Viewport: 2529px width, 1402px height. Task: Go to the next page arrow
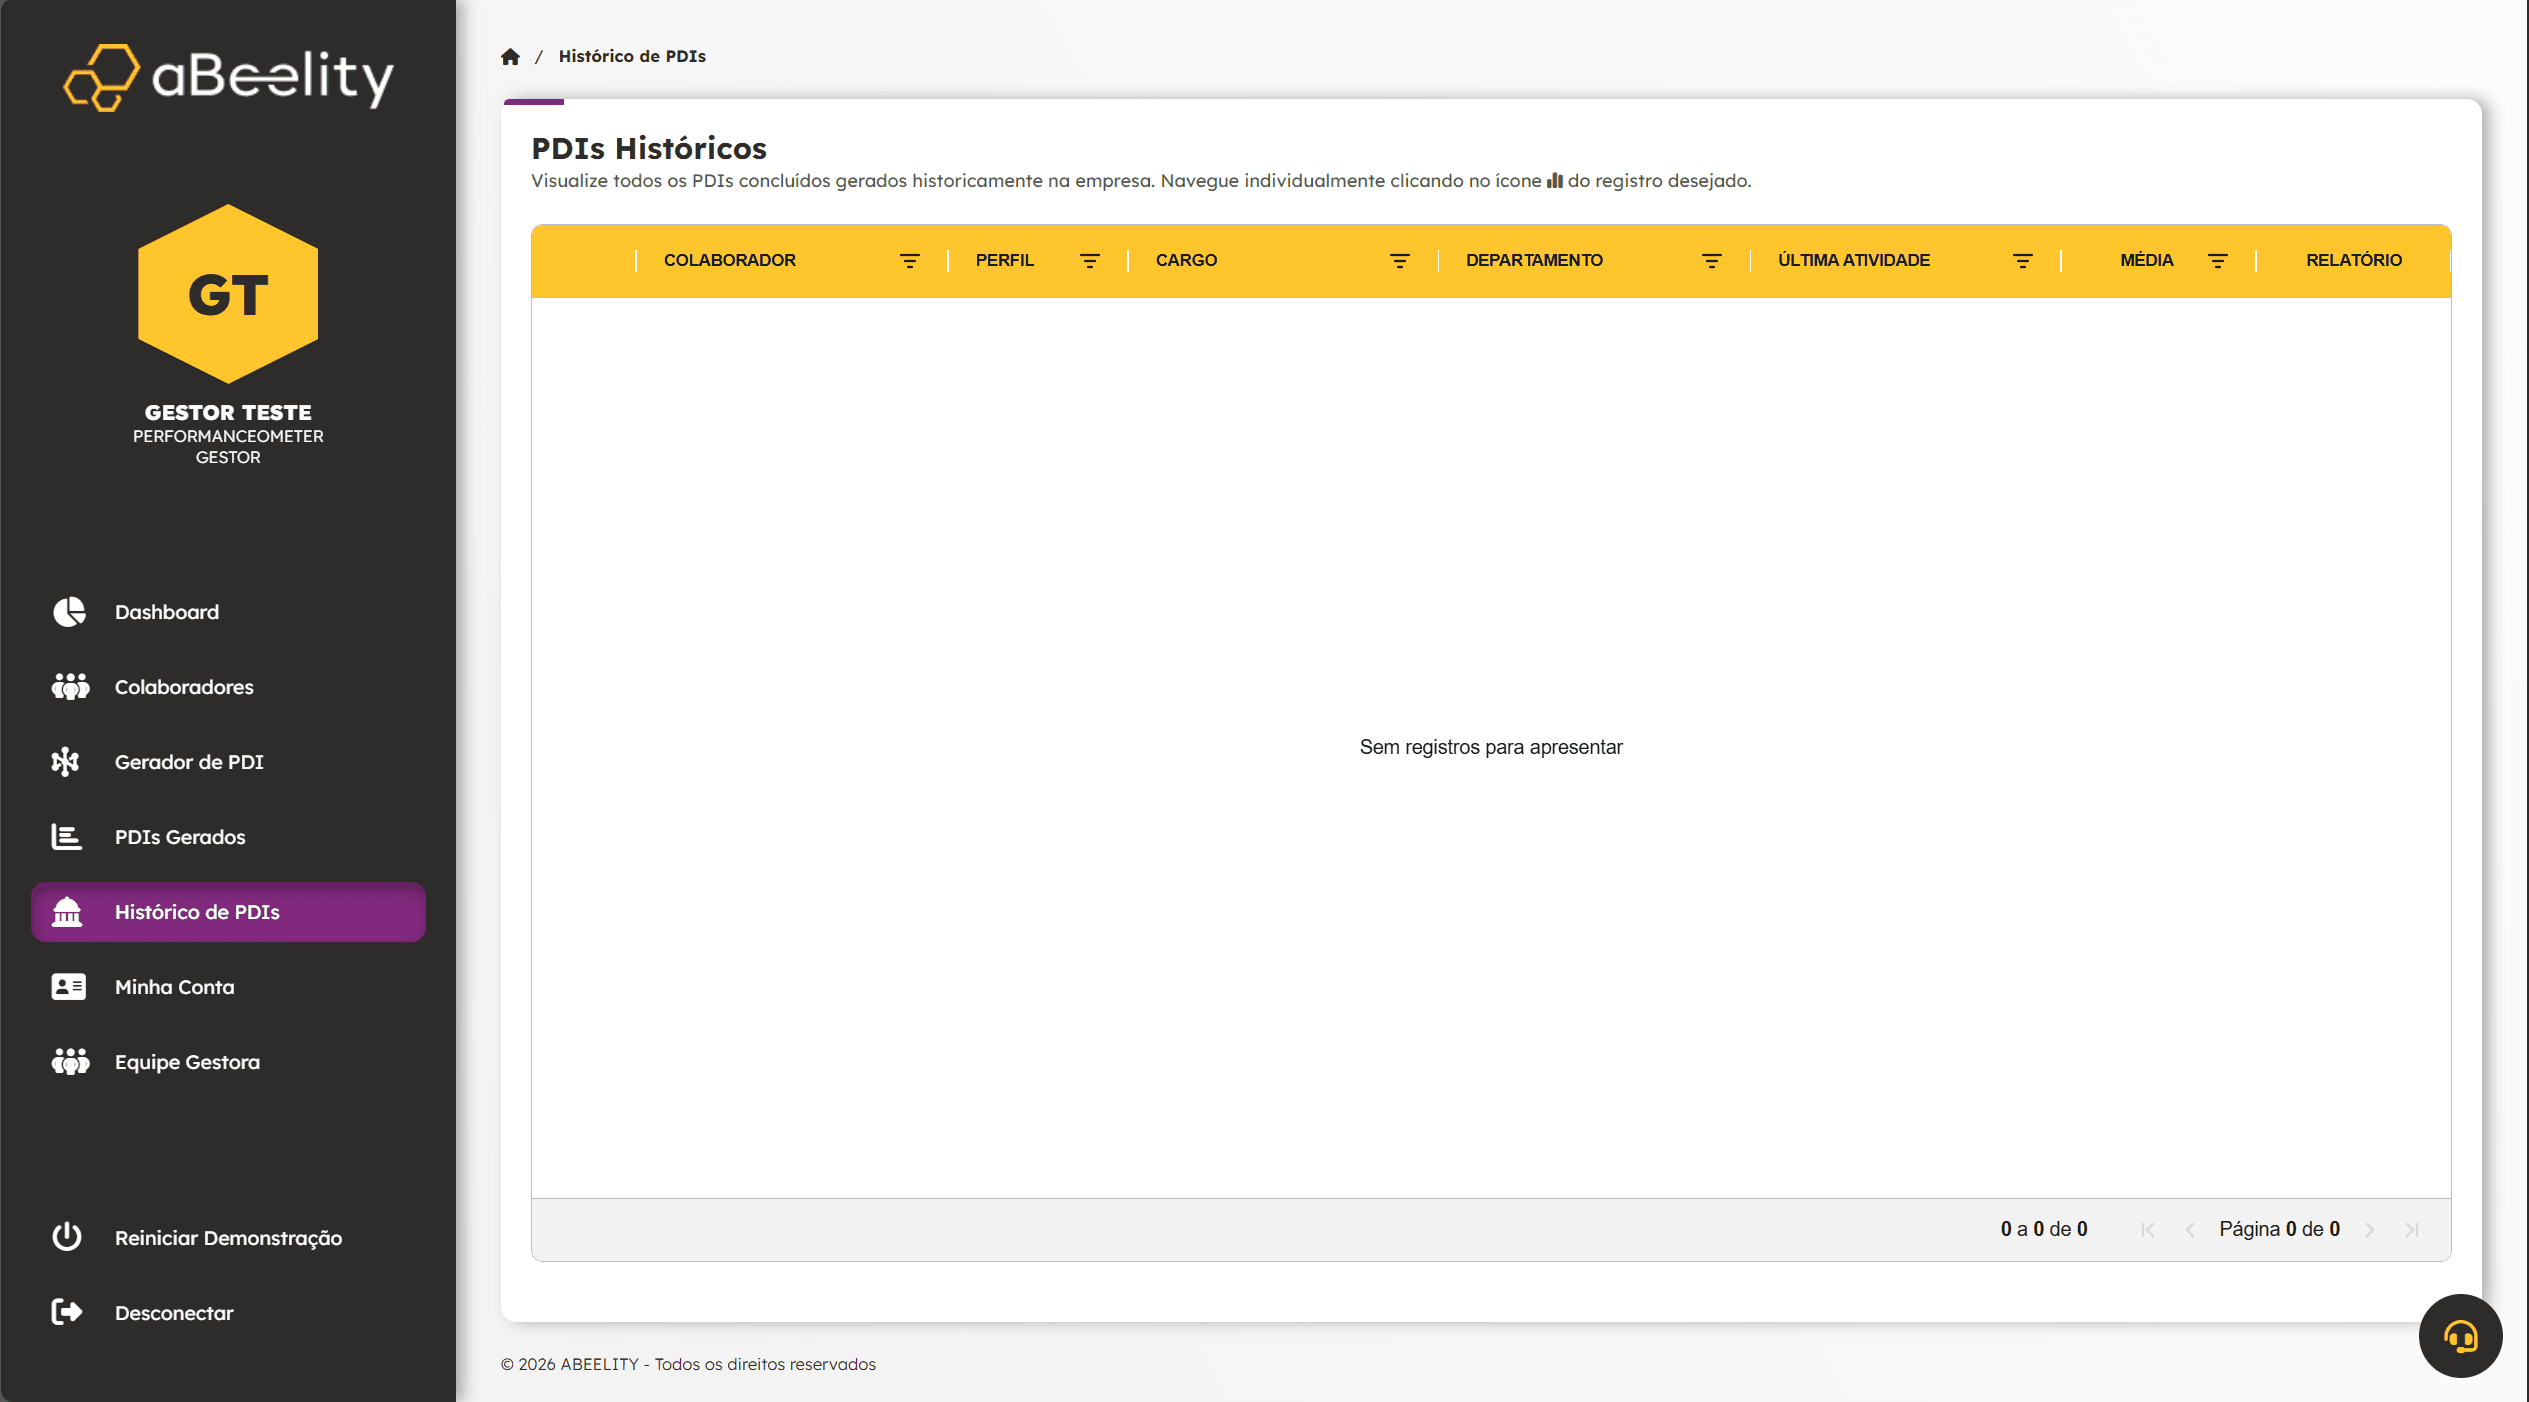[2370, 1229]
